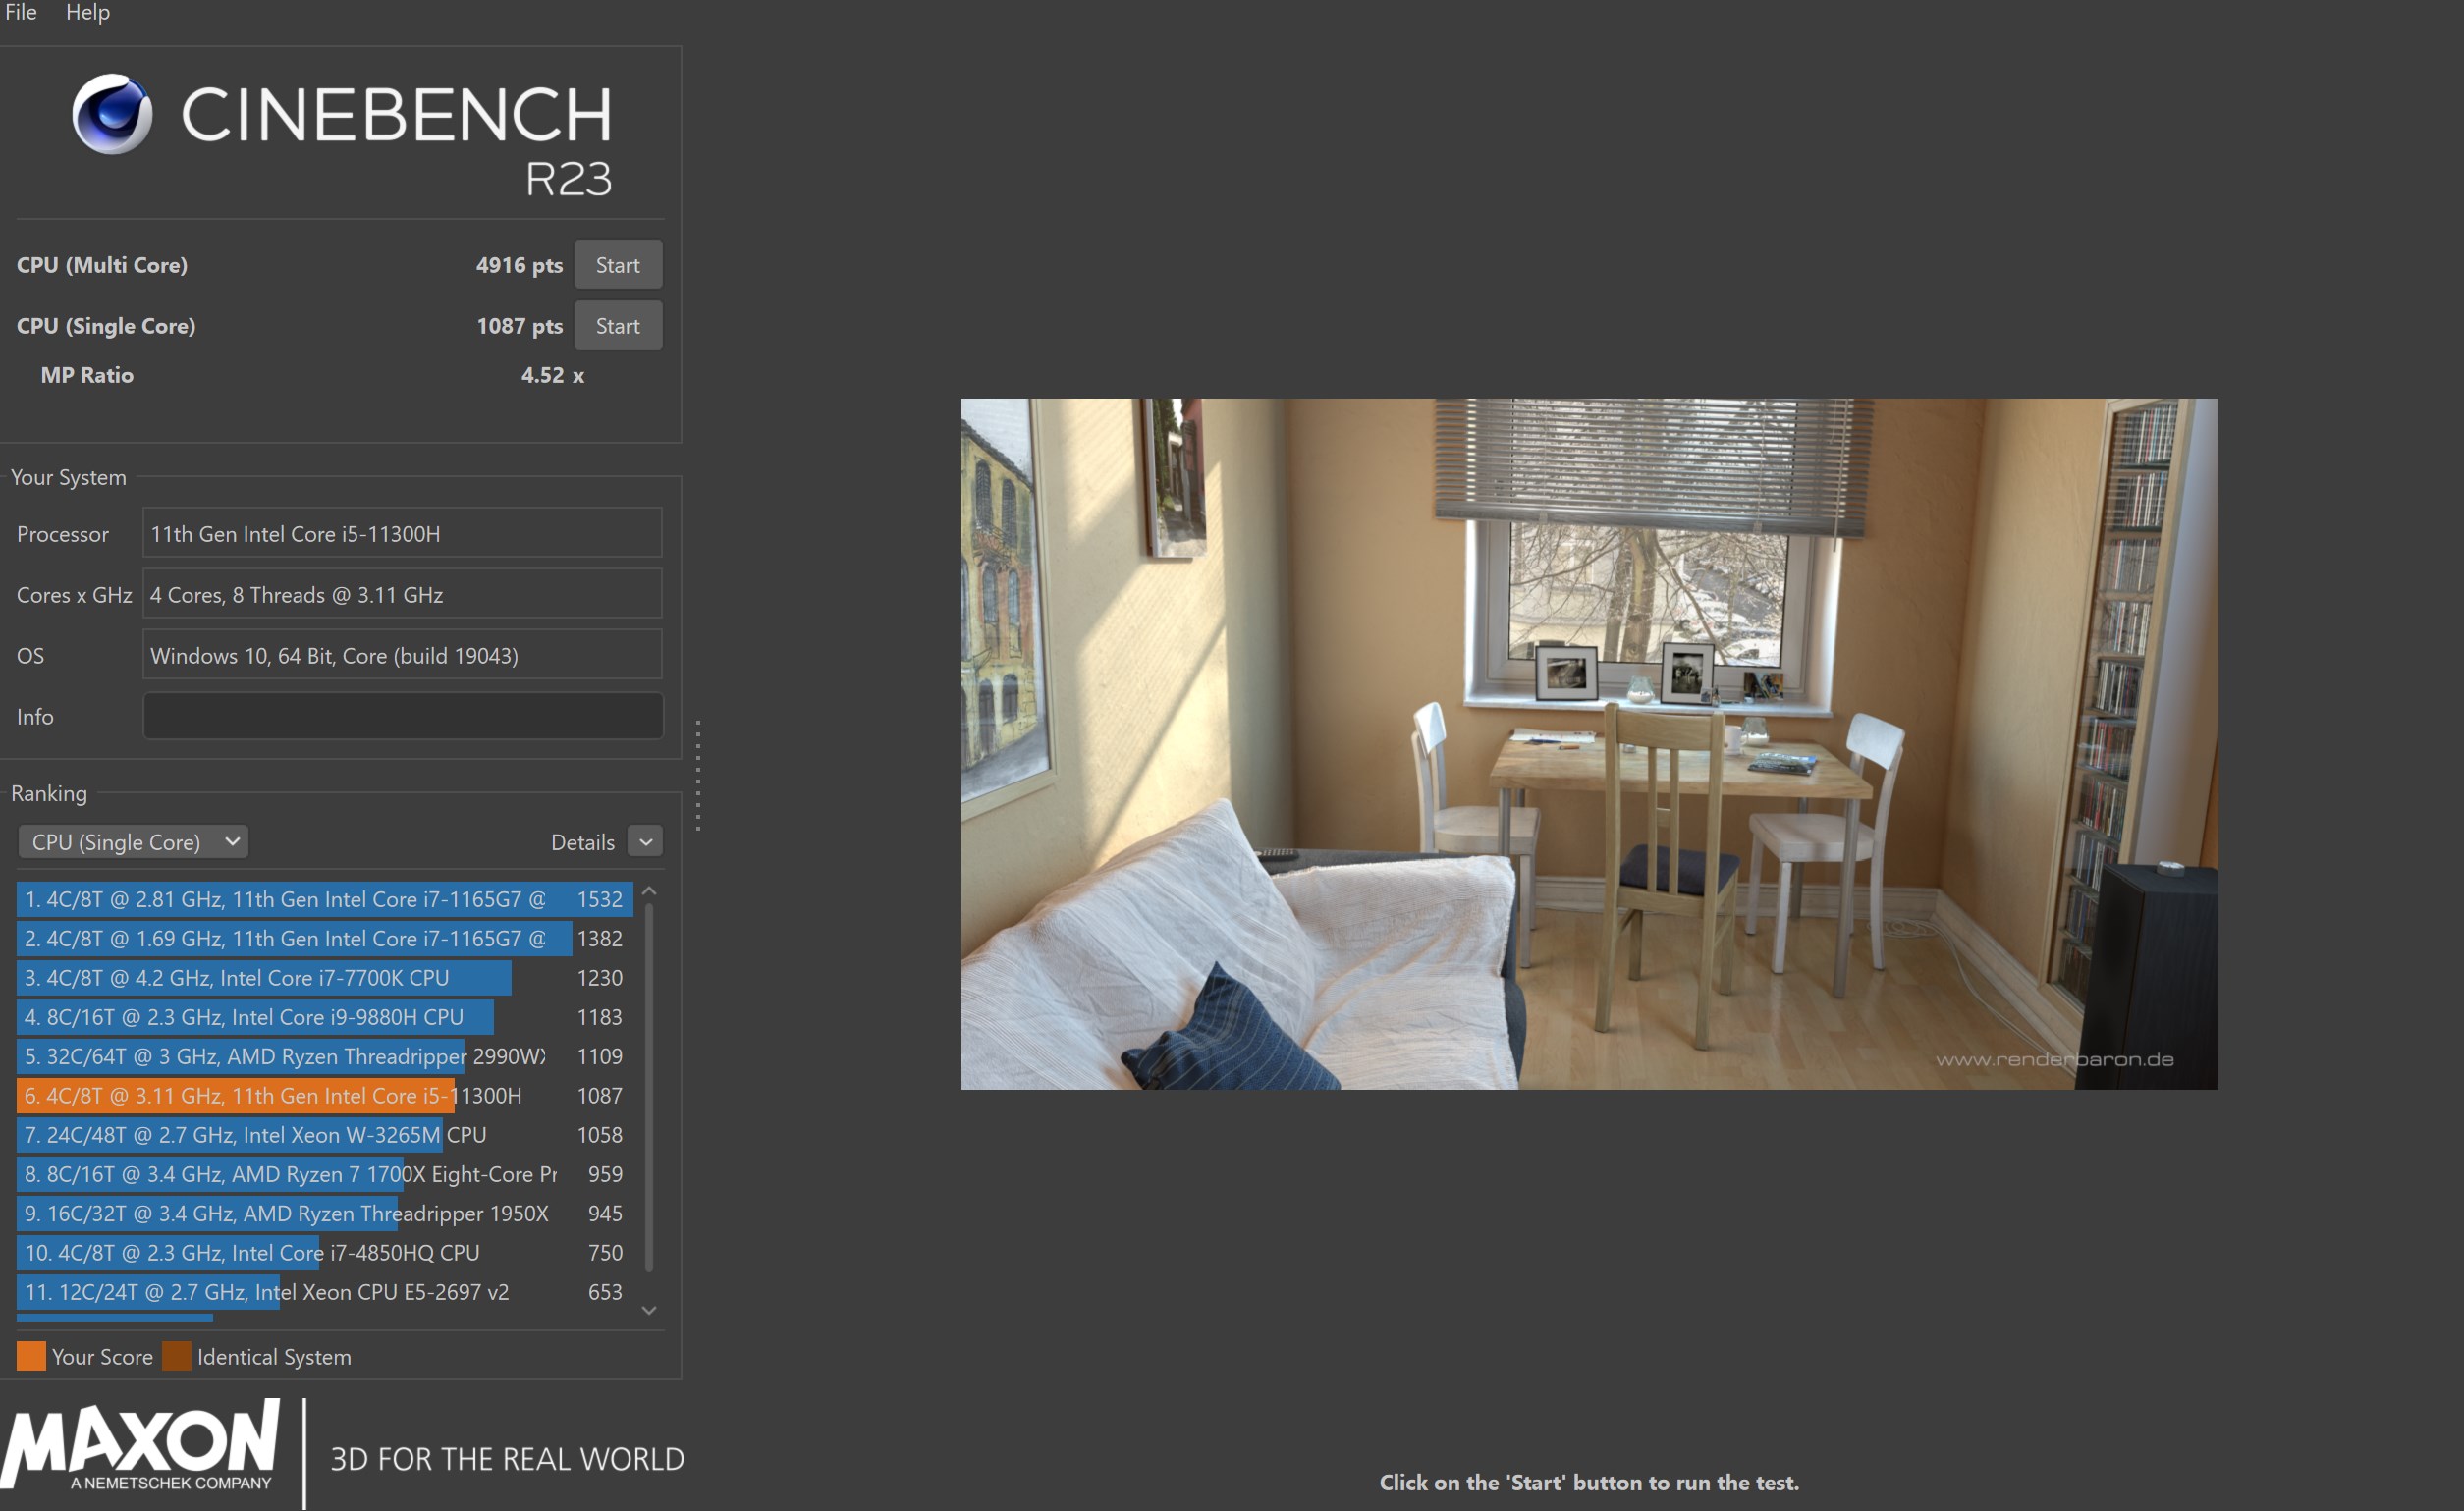
Task: Click into the Info input field
Action: pyautogui.click(x=402, y=716)
